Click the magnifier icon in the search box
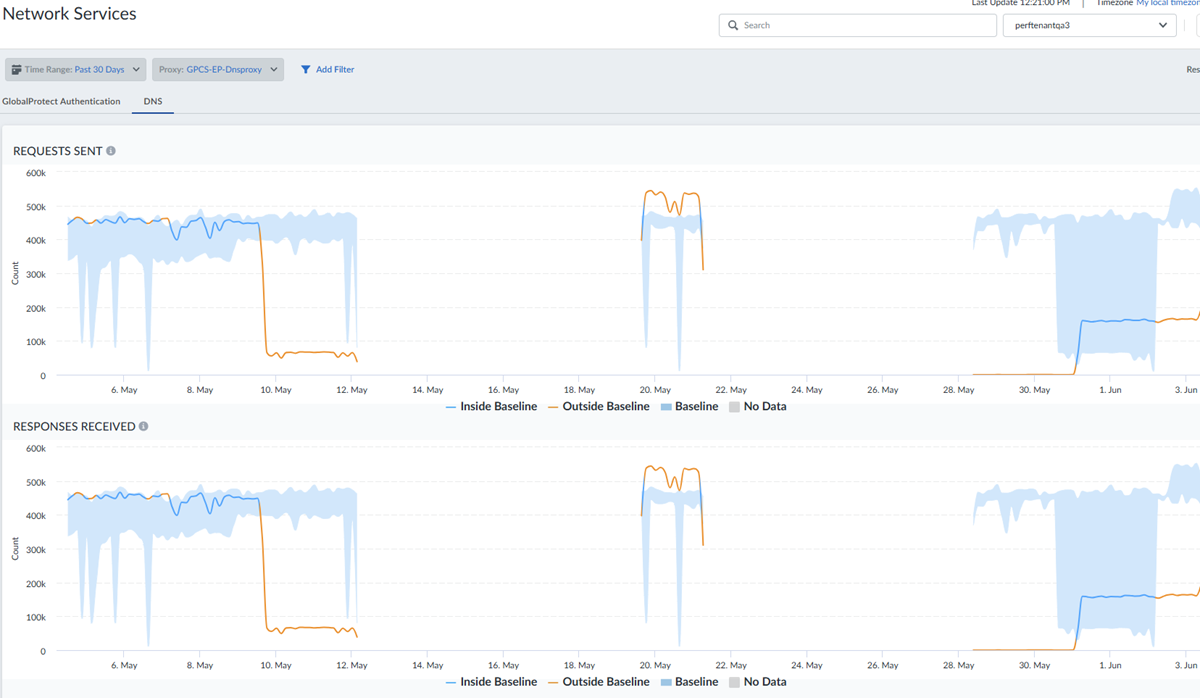This screenshot has height=698, width=1200. [x=733, y=25]
